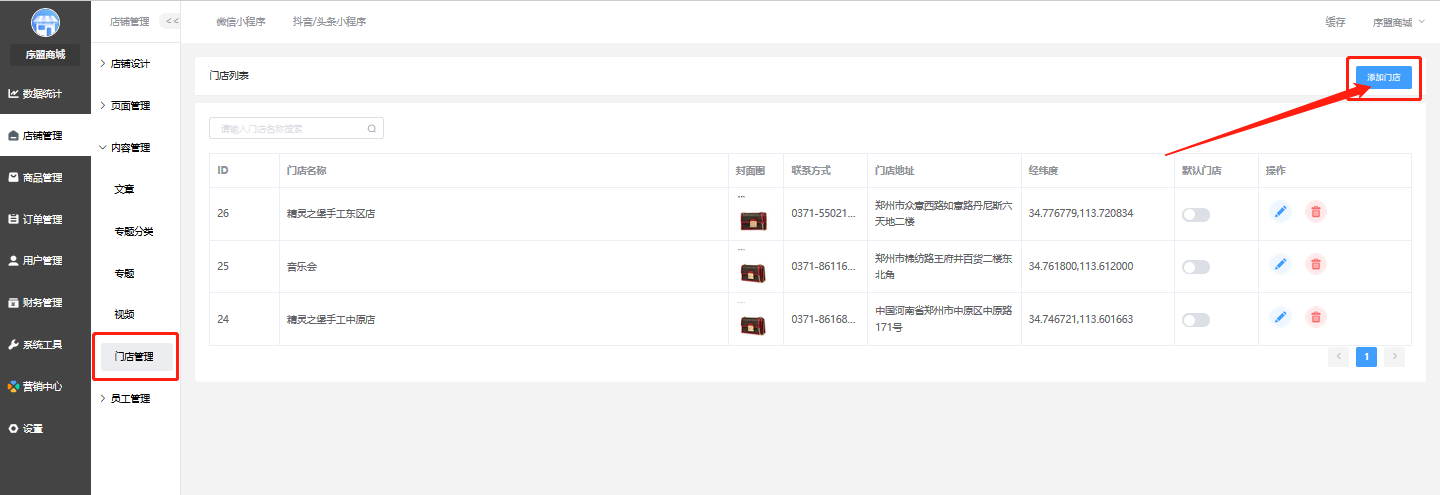Go to next page of results

click(1394, 357)
